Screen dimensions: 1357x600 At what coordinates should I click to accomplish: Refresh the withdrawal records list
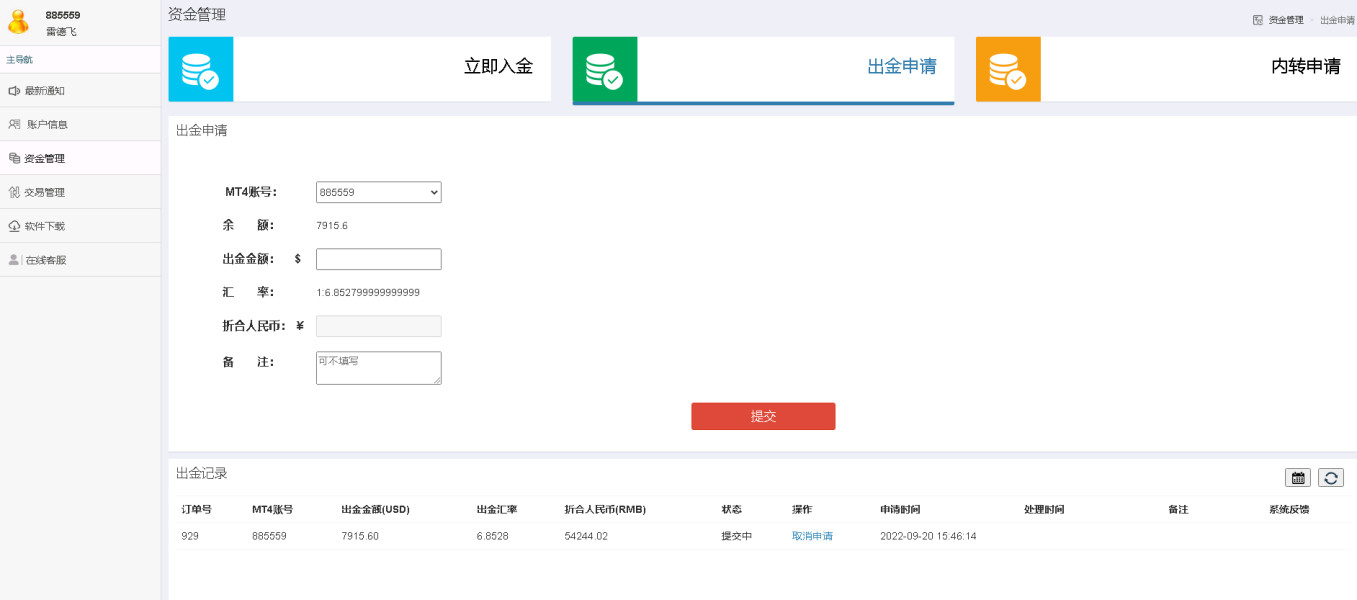[1330, 478]
